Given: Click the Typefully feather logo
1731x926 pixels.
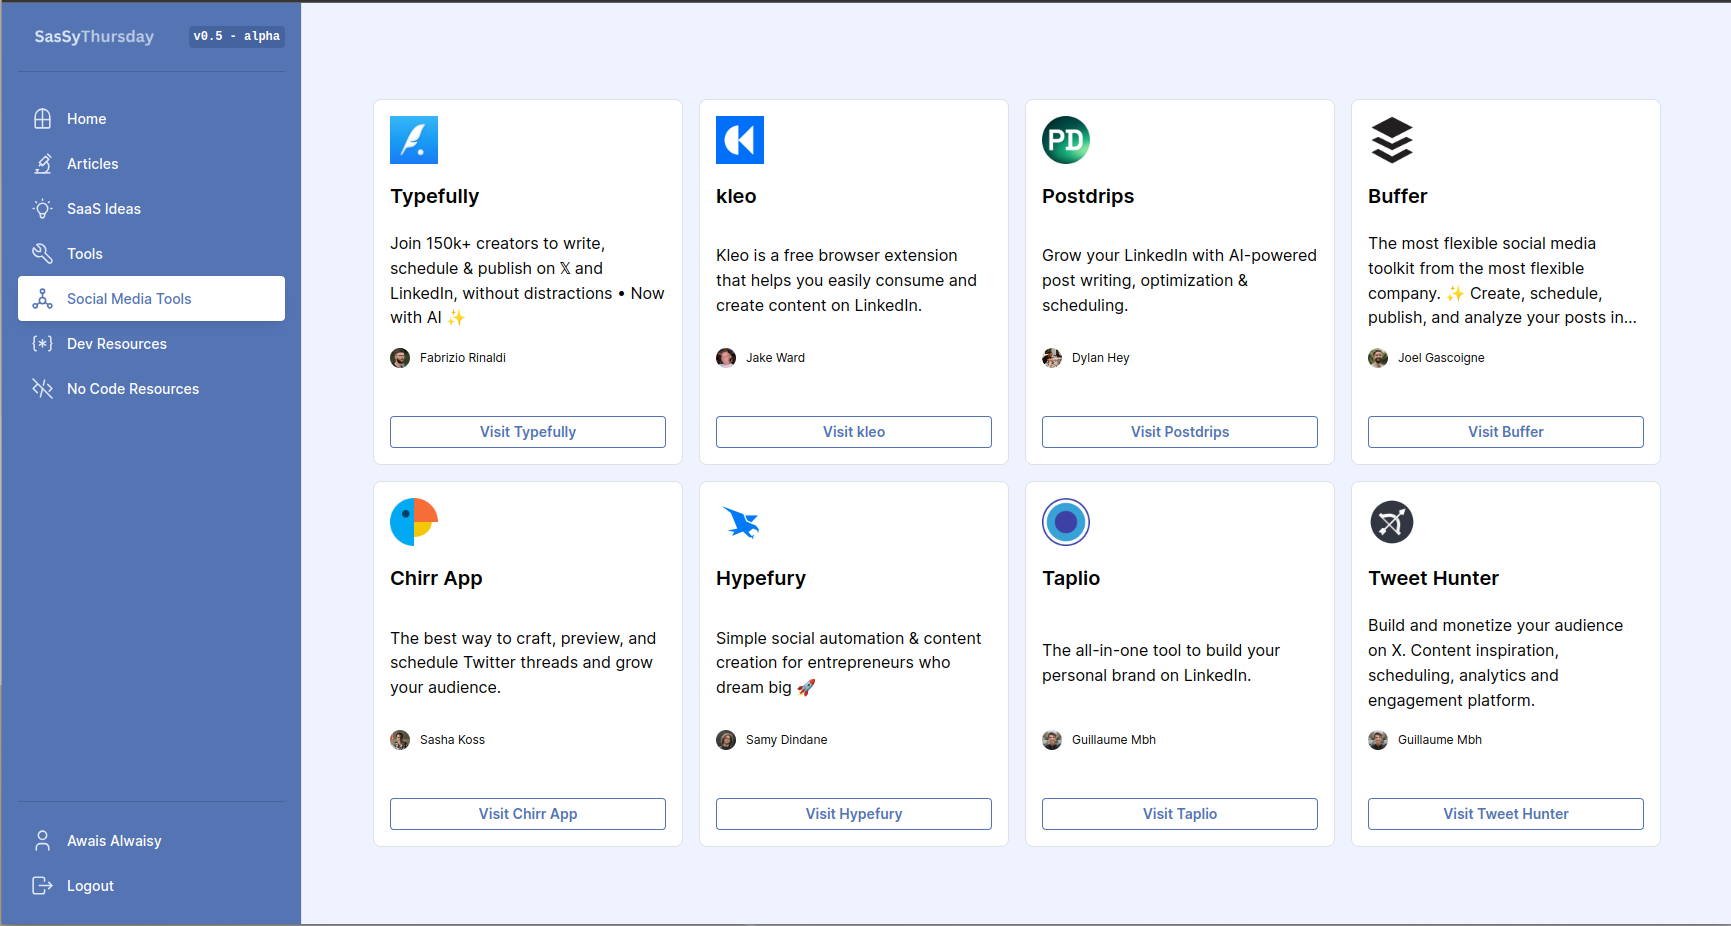Looking at the screenshot, I should point(414,140).
